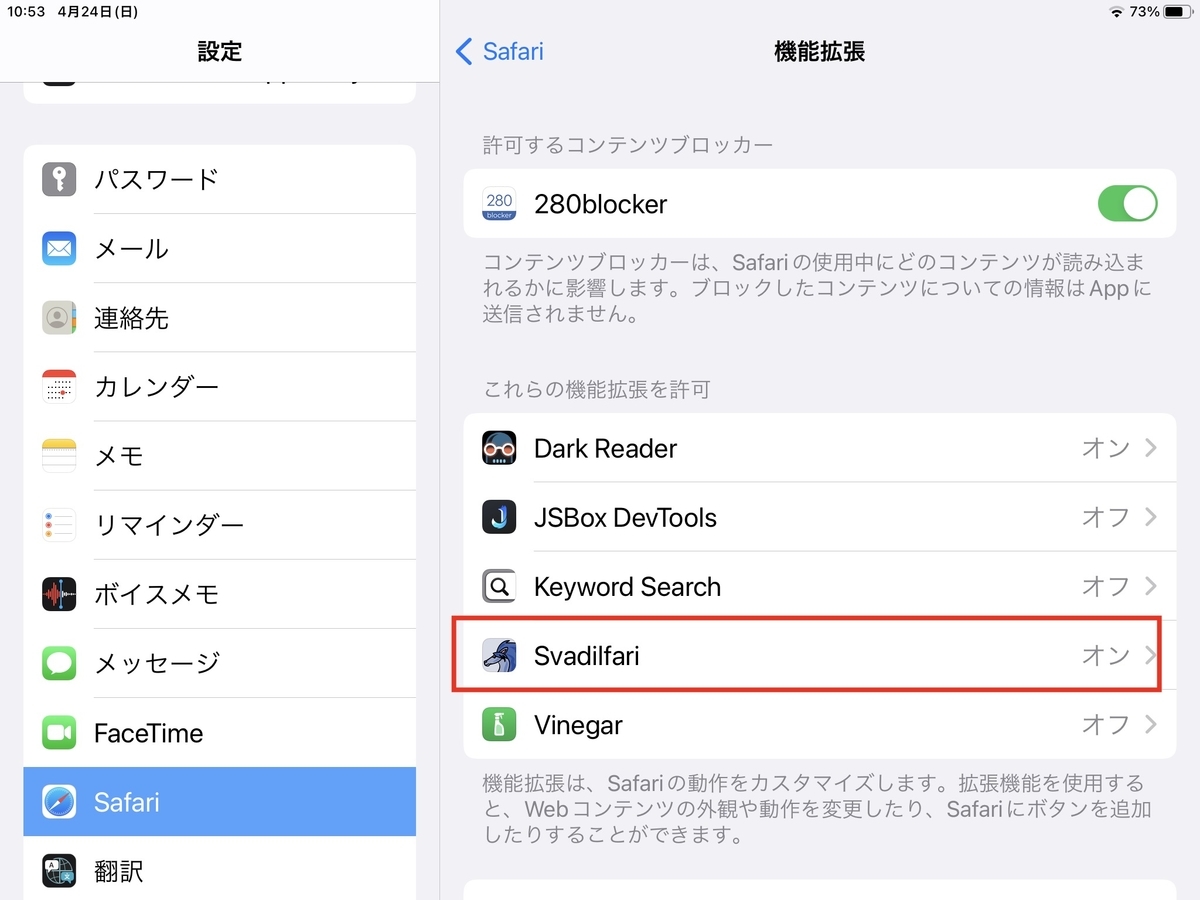Select the Svadilfari extension name
Viewport: 1200px width, 900px height.
[586, 656]
